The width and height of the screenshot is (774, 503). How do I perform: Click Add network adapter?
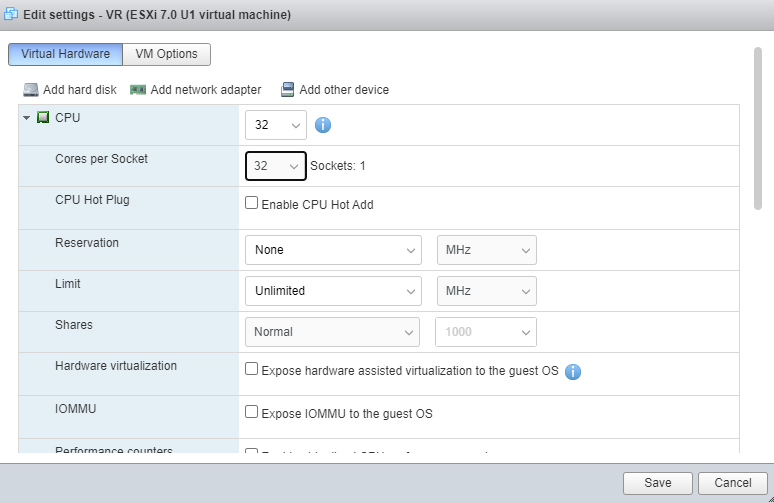pos(195,90)
